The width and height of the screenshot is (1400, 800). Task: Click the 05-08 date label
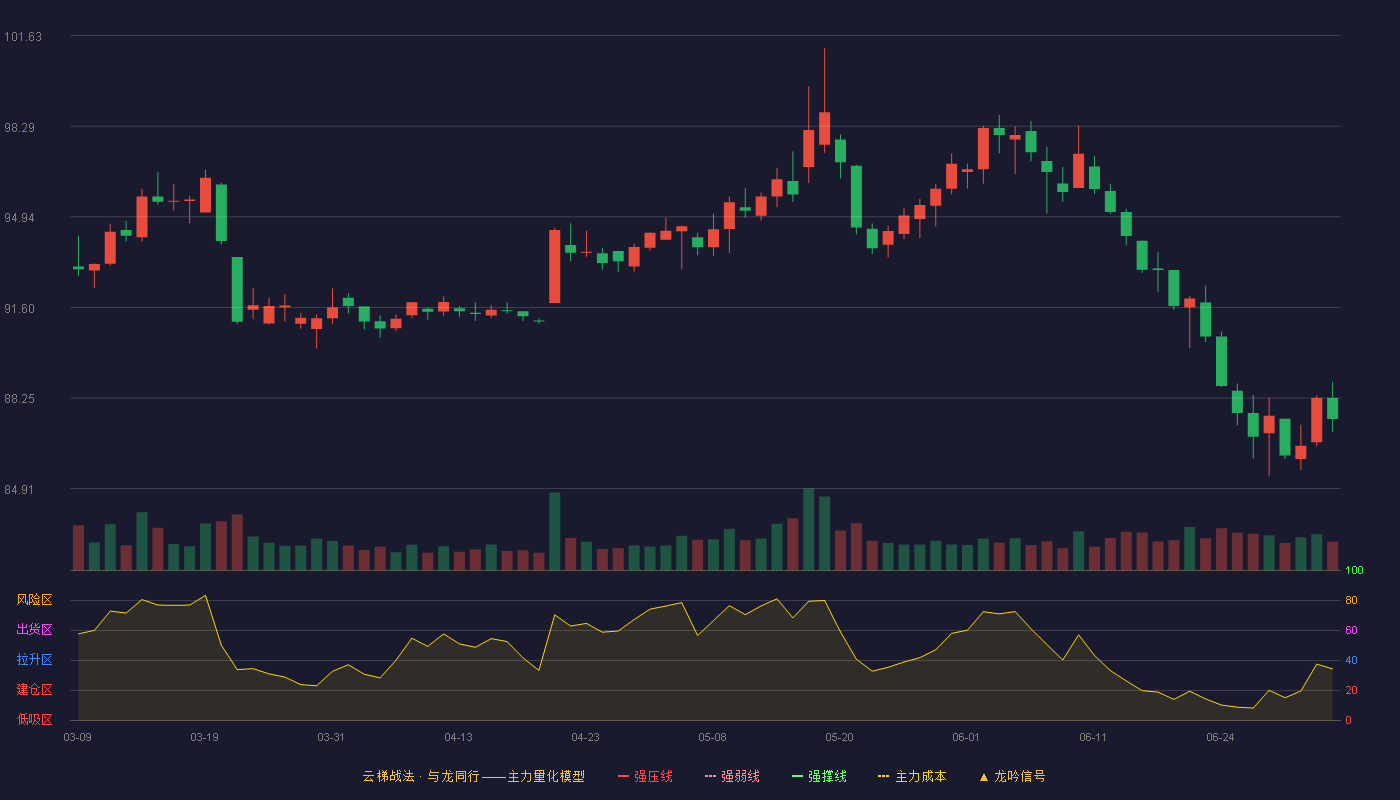coord(712,737)
